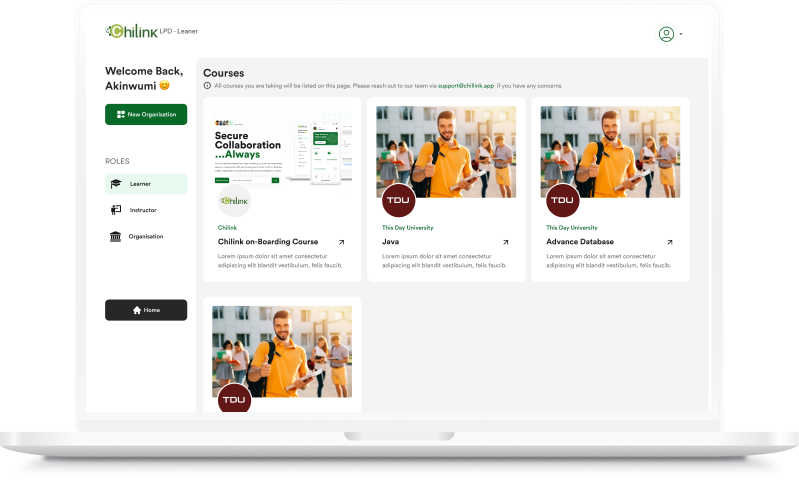The width and height of the screenshot is (799, 482).
Task: Click the Instructor teaching icon
Action: (x=116, y=210)
